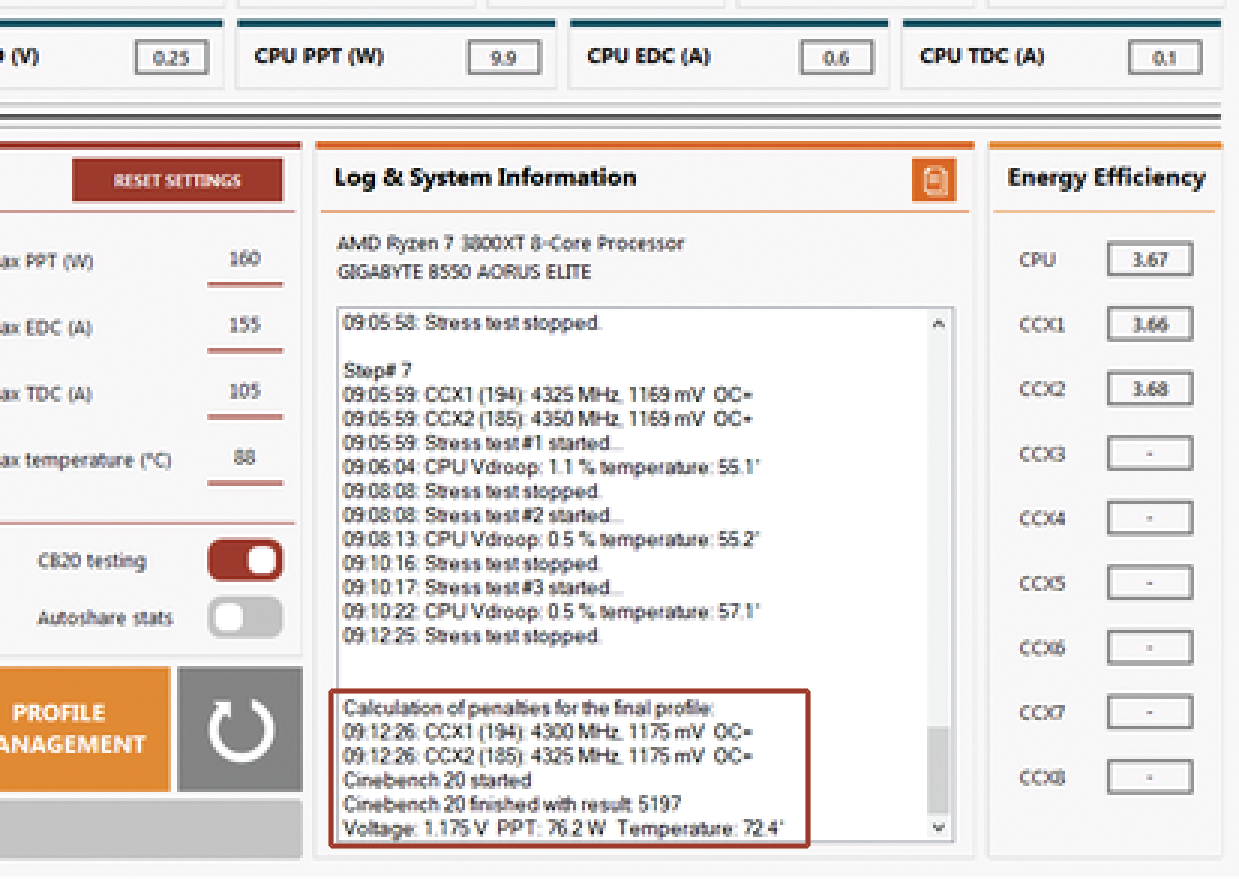The image size is (1239, 879).
Task: Click the Stress test #3 started log line
Action: 482,588
